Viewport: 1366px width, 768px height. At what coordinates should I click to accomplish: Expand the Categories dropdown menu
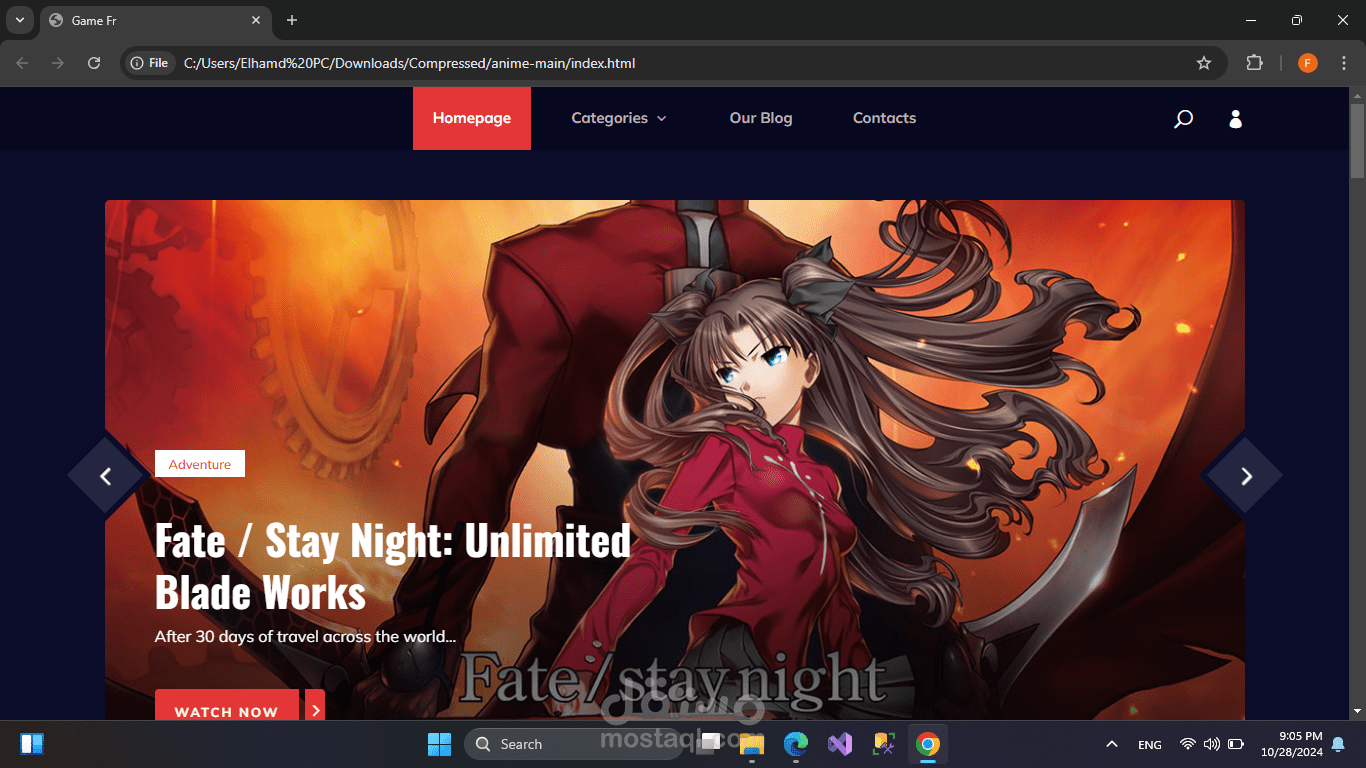click(618, 118)
